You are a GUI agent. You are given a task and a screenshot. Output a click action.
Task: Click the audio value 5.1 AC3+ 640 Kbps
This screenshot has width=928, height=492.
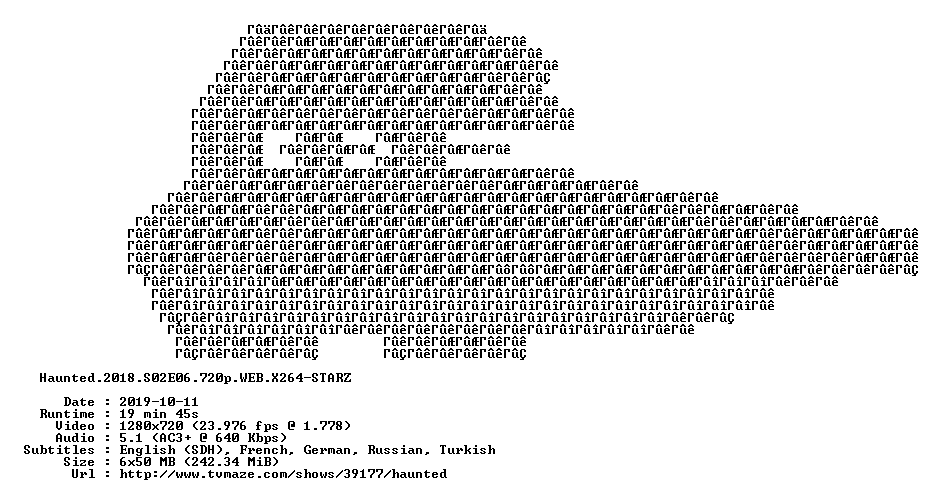[x=203, y=438]
